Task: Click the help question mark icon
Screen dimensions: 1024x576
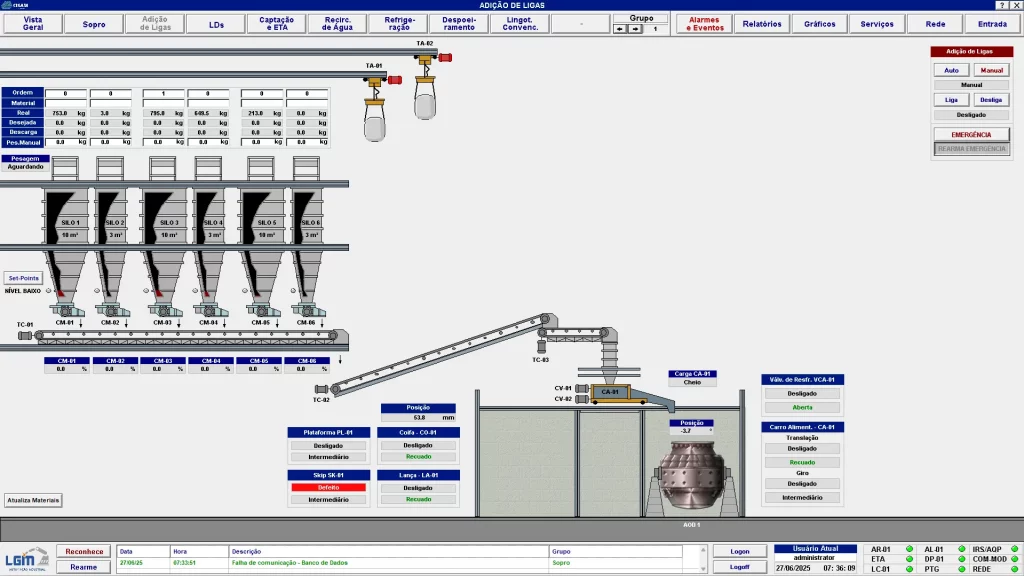Action: pos(1002,5)
